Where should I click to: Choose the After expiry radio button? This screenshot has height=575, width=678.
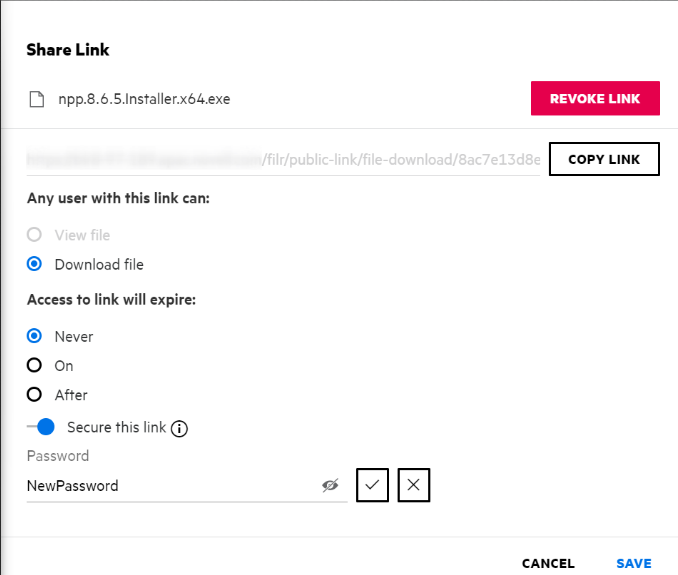pyautogui.click(x=35, y=395)
